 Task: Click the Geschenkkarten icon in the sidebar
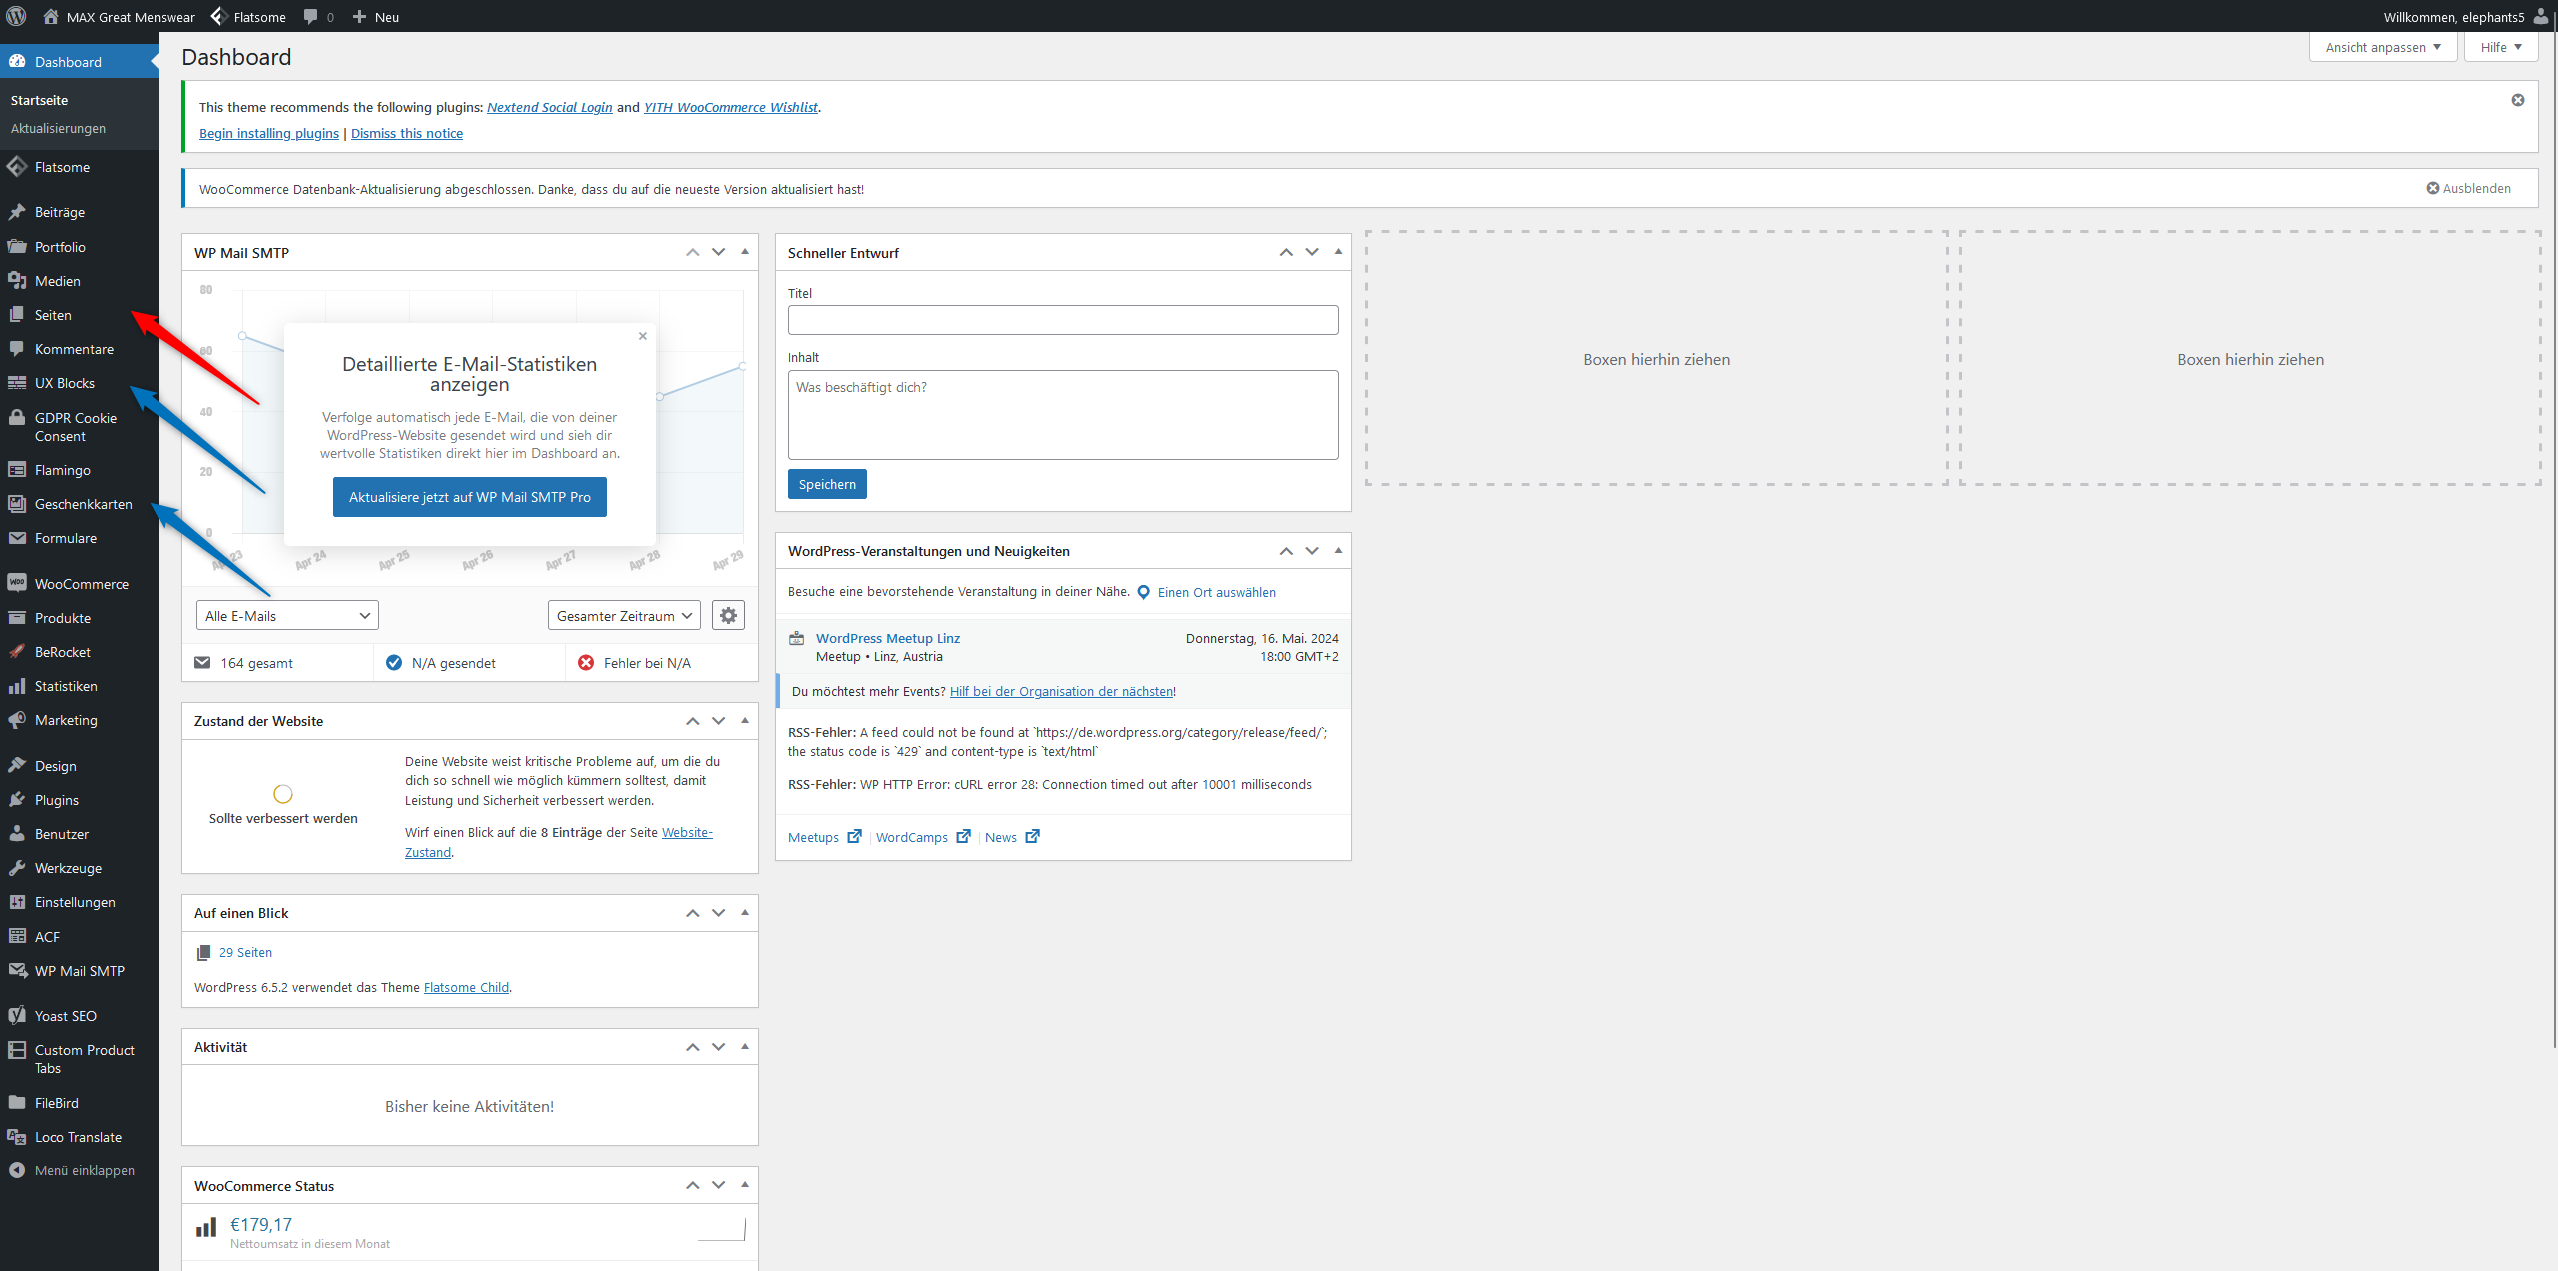(x=17, y=504)
